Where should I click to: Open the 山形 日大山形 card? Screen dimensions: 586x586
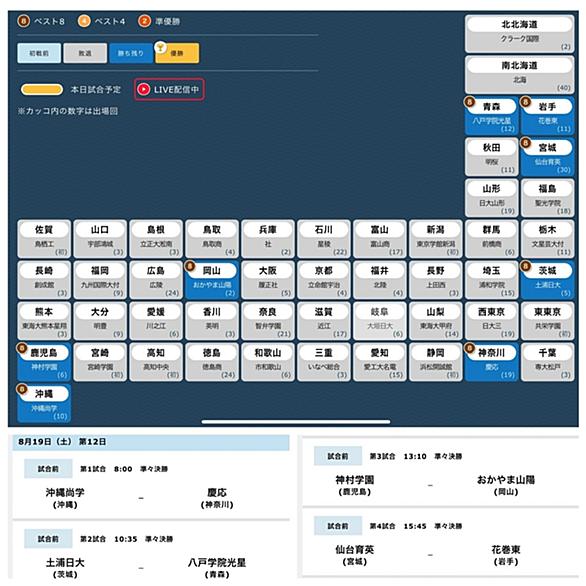coord(491,198)
